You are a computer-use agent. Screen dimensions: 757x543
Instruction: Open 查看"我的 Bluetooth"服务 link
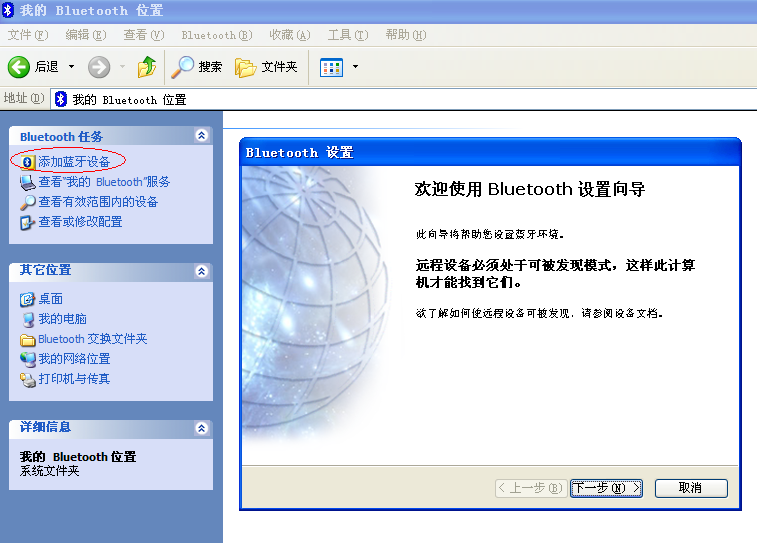pos(104,182)
